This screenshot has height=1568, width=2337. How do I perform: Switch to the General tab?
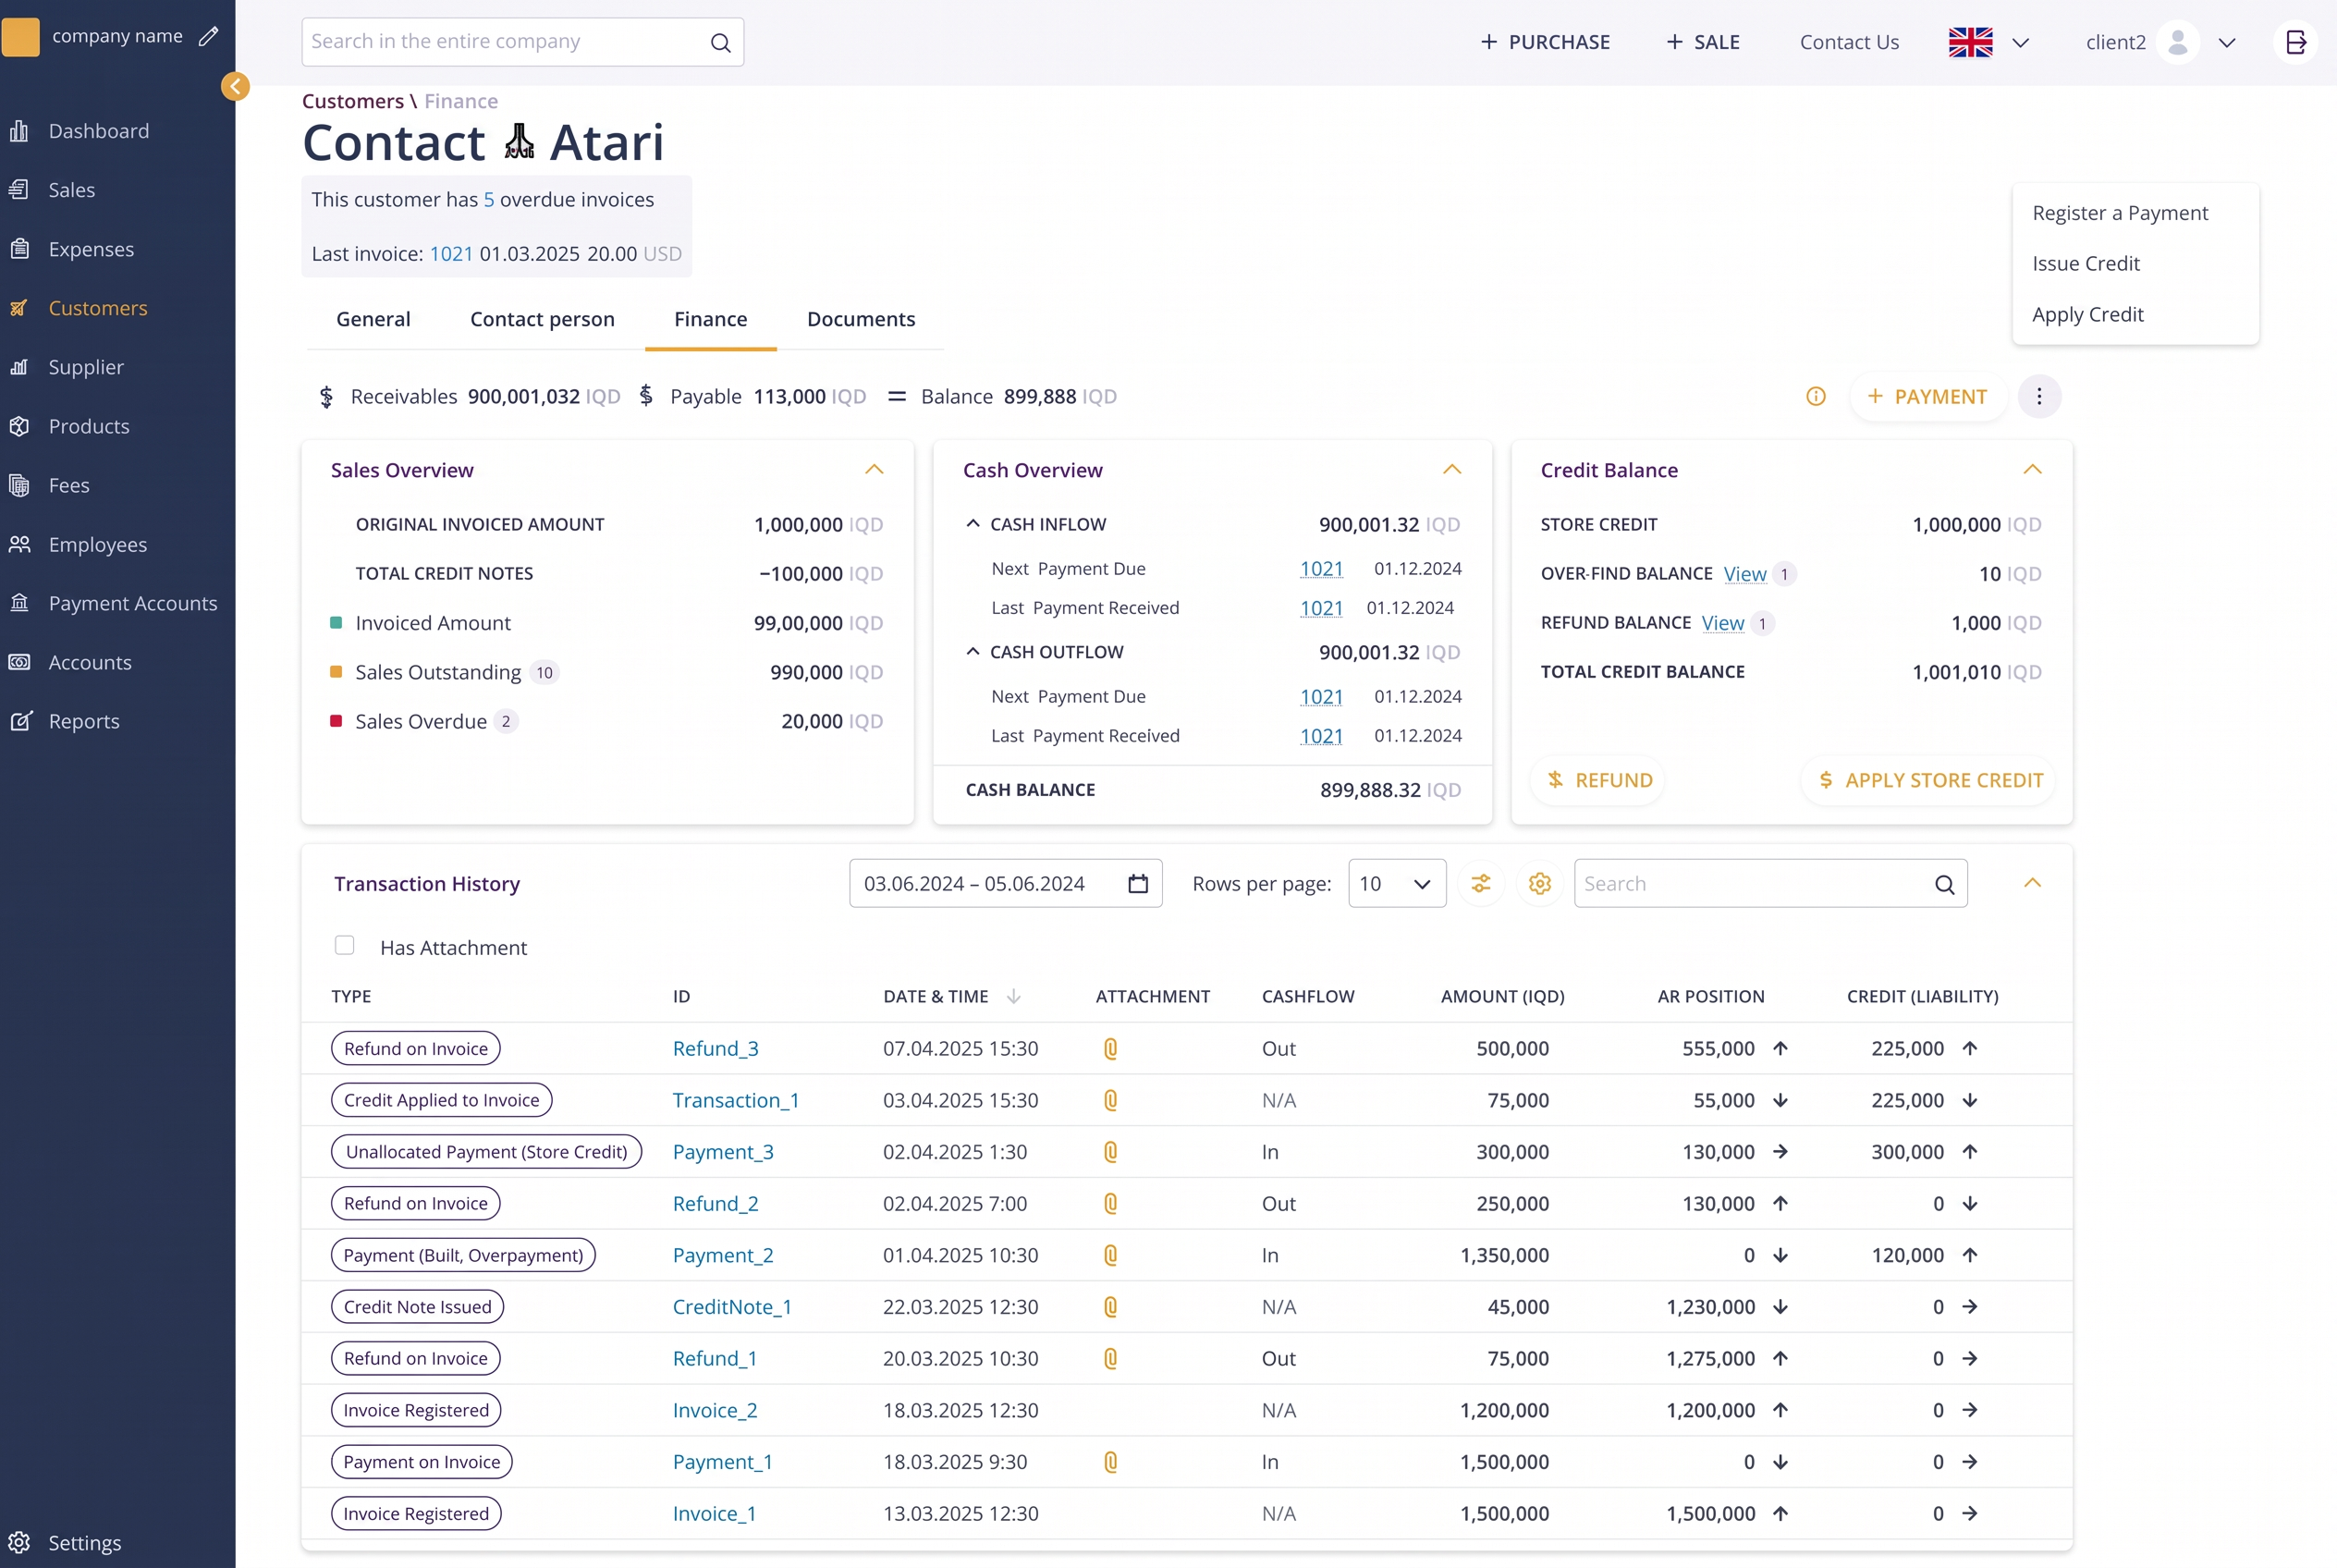[373, 319]
